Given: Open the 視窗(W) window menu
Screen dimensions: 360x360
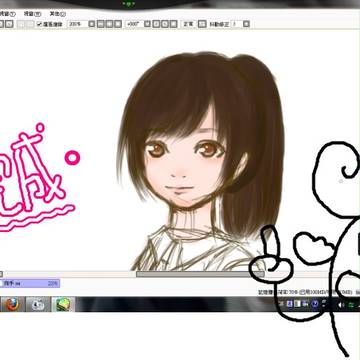Looking at the screenshot, I should click(32, 14).
